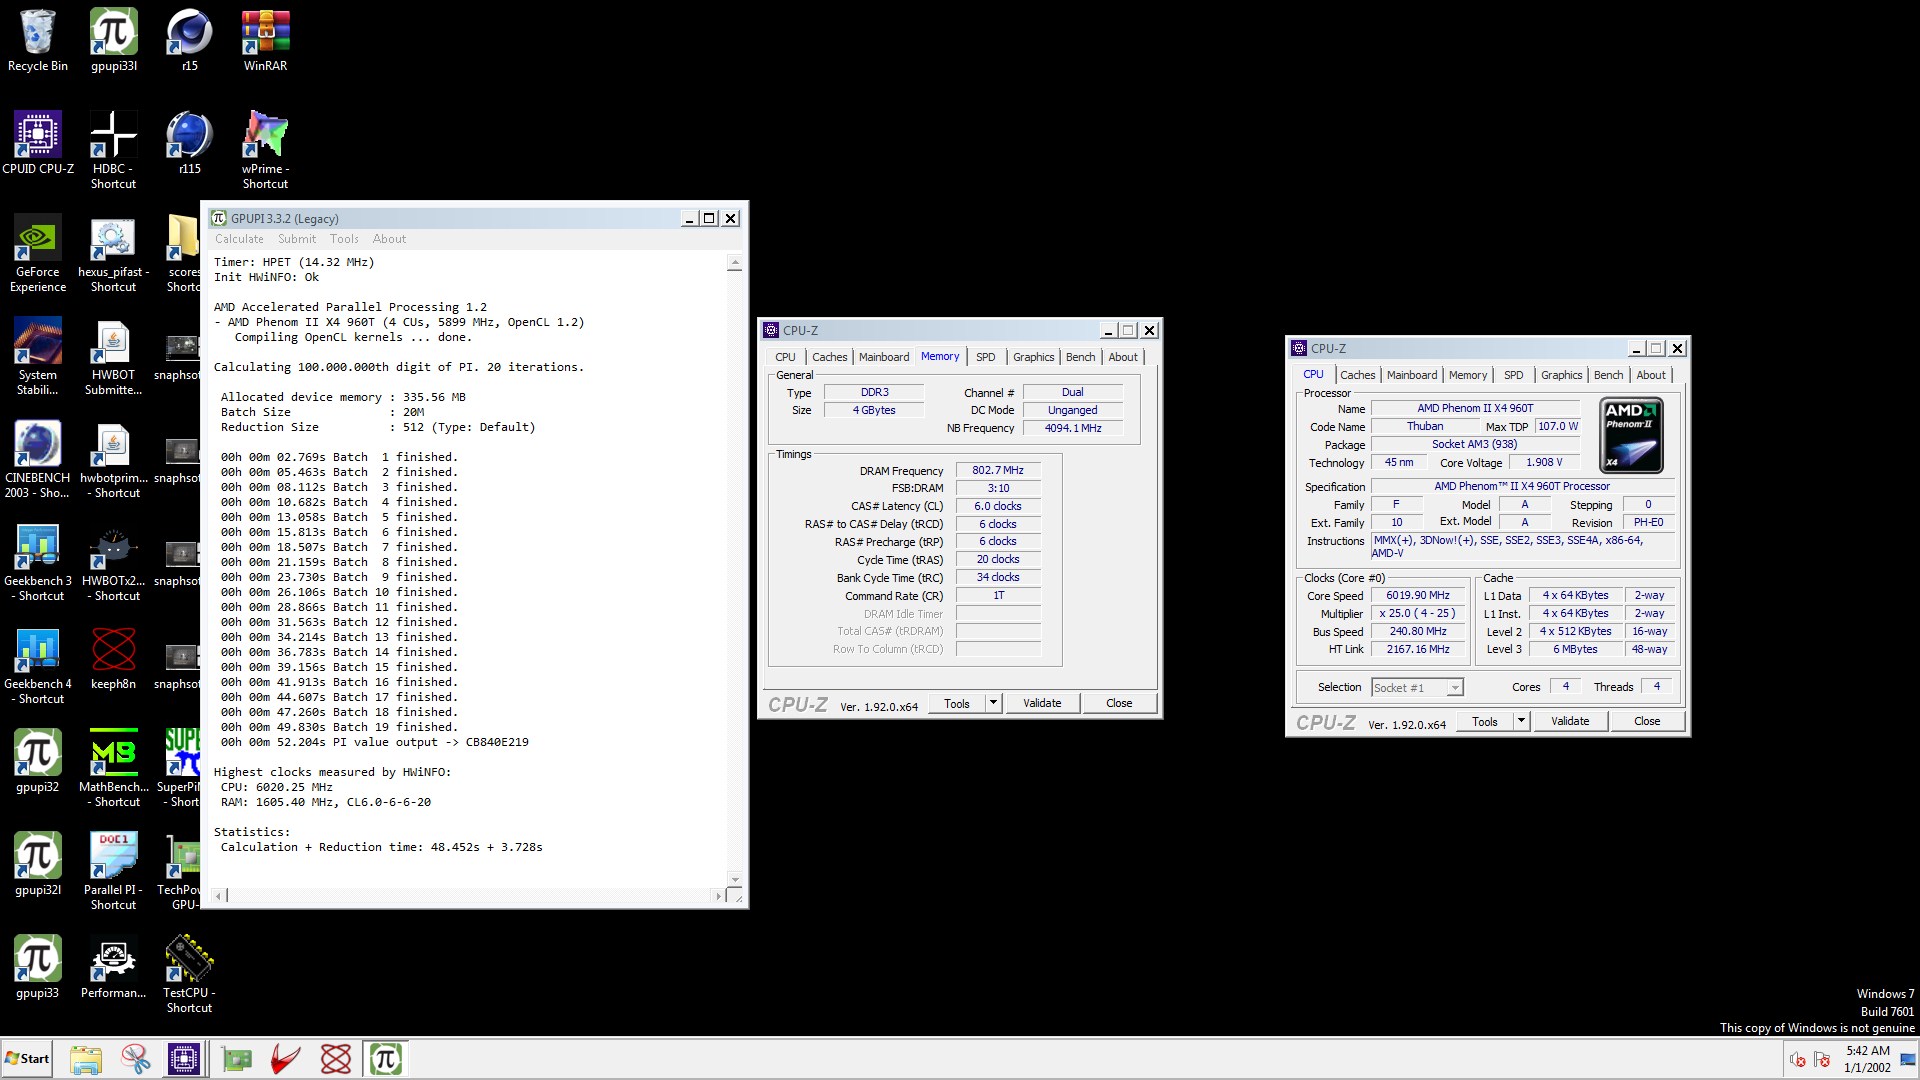Click the Start button

tap(27, 1059)
